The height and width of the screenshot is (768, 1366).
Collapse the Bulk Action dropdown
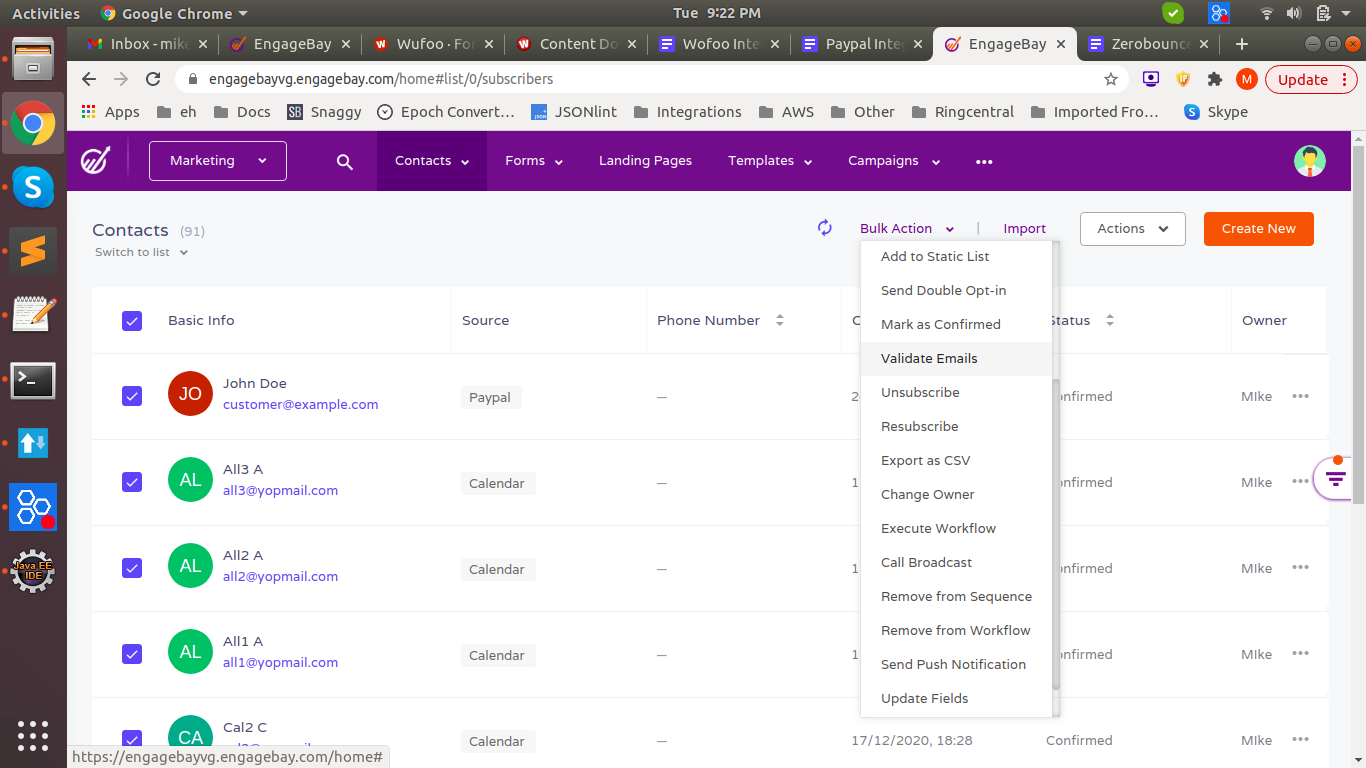point(907,229)
